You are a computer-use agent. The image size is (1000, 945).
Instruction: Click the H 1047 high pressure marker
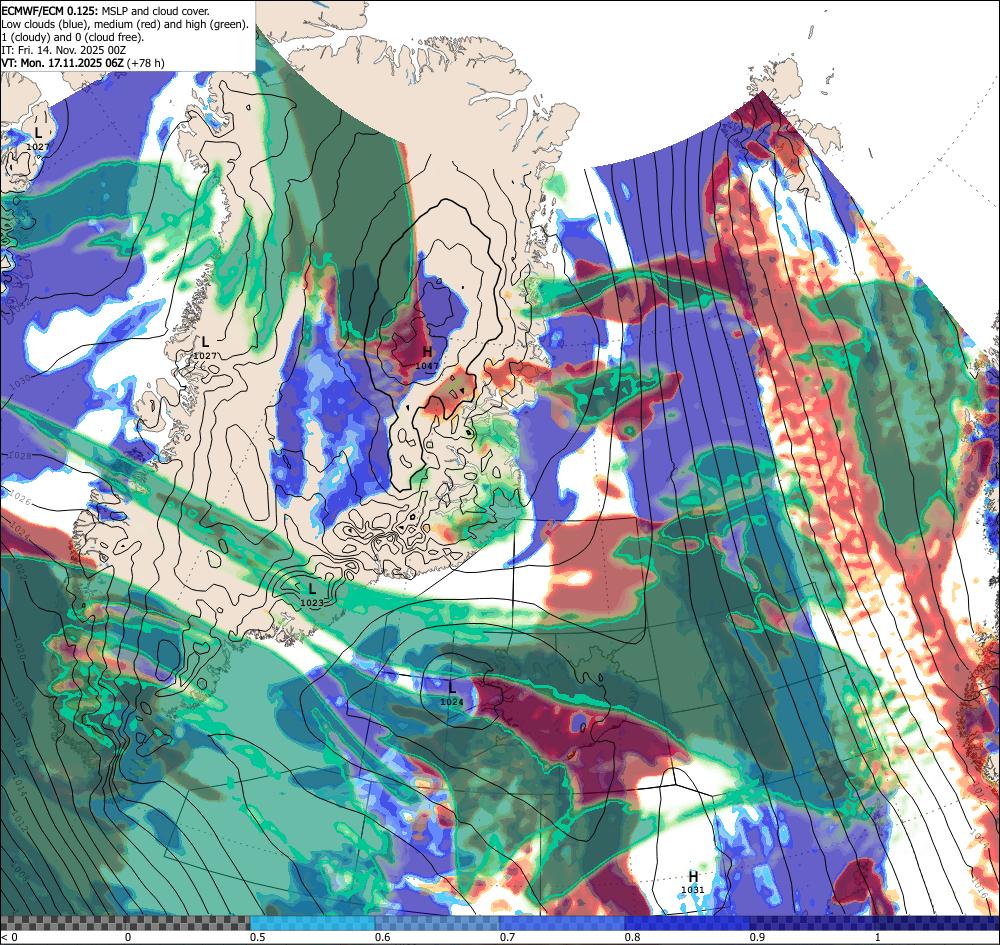(427, 358)
